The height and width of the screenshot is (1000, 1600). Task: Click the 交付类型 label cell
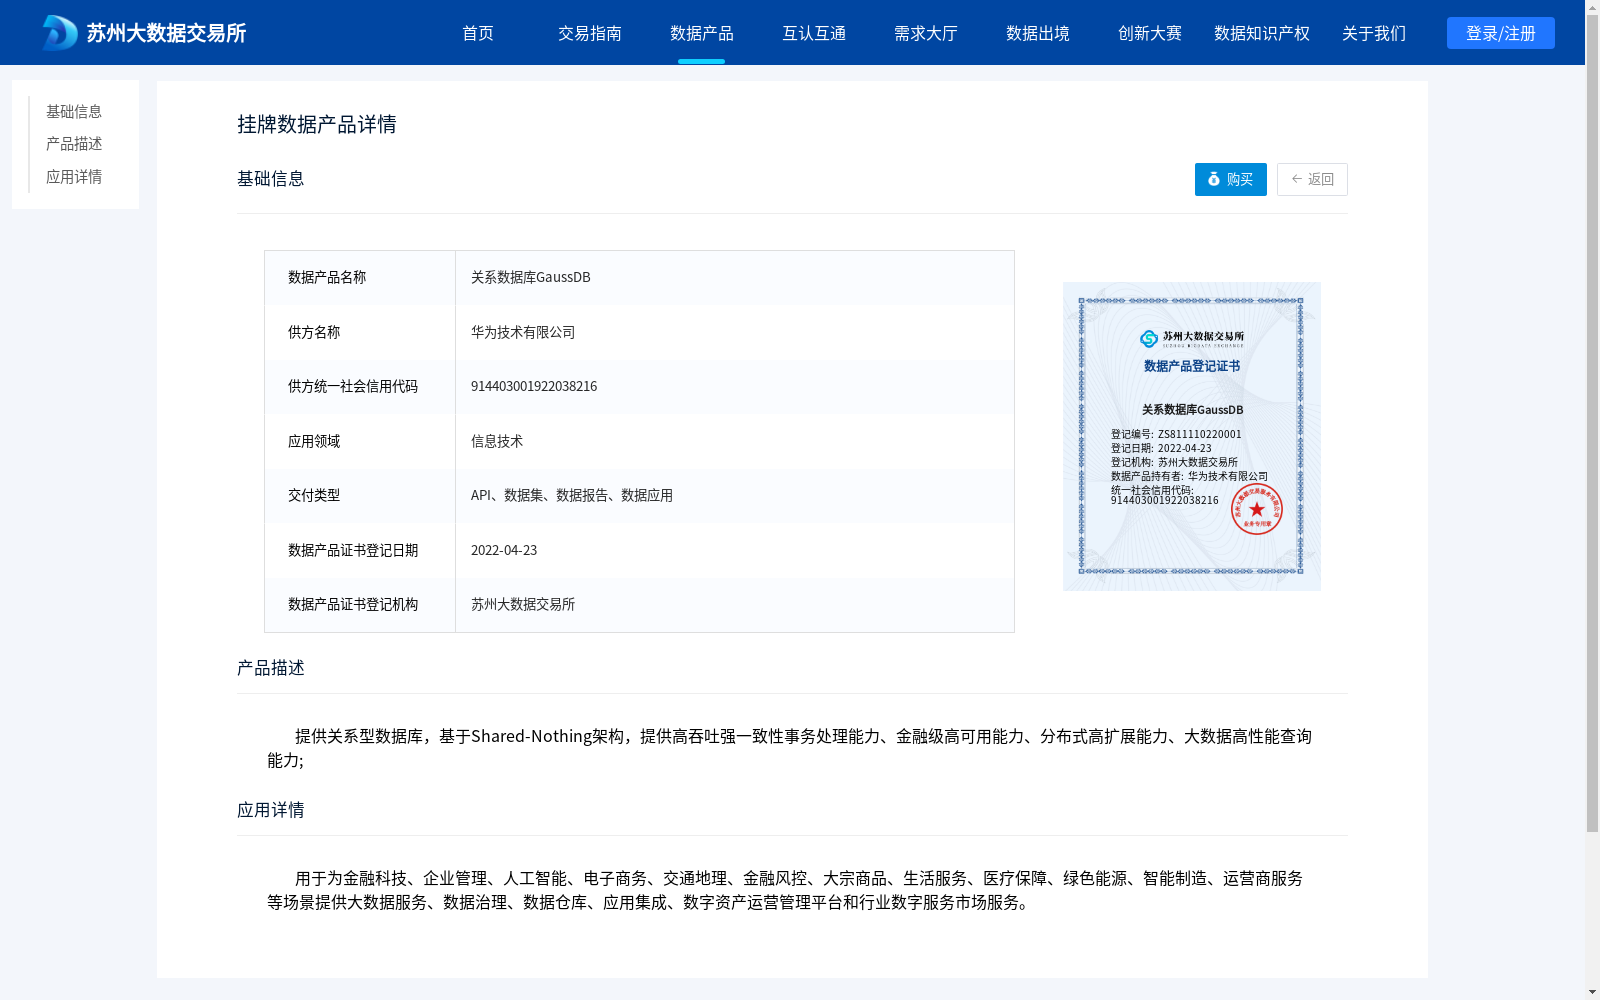[x=360, y=496]
